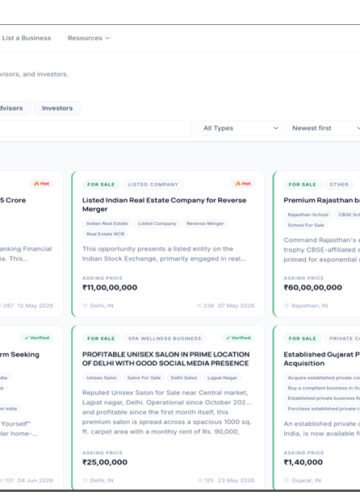This screenshot has width=360, height=504.
Task: Select the Lajpat Nagar tag
Action: pyautogui.click(x=222, y=378)
